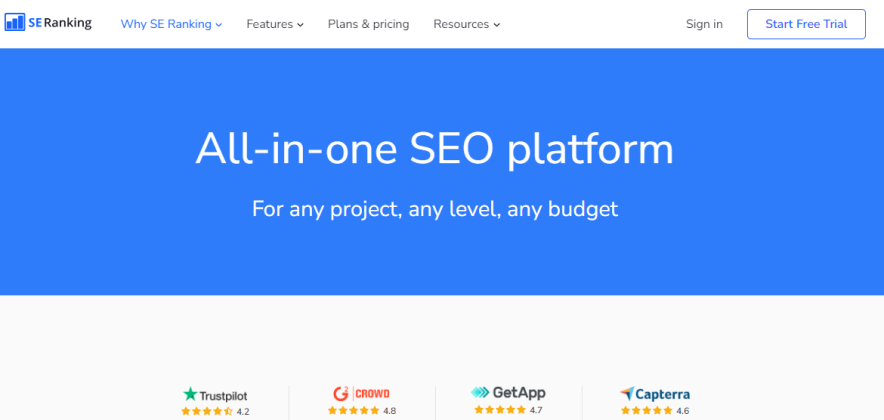Open the Features dropdown menu
Image resolution: width=884 pixels, height=420 pixels.
click(275, 24)
